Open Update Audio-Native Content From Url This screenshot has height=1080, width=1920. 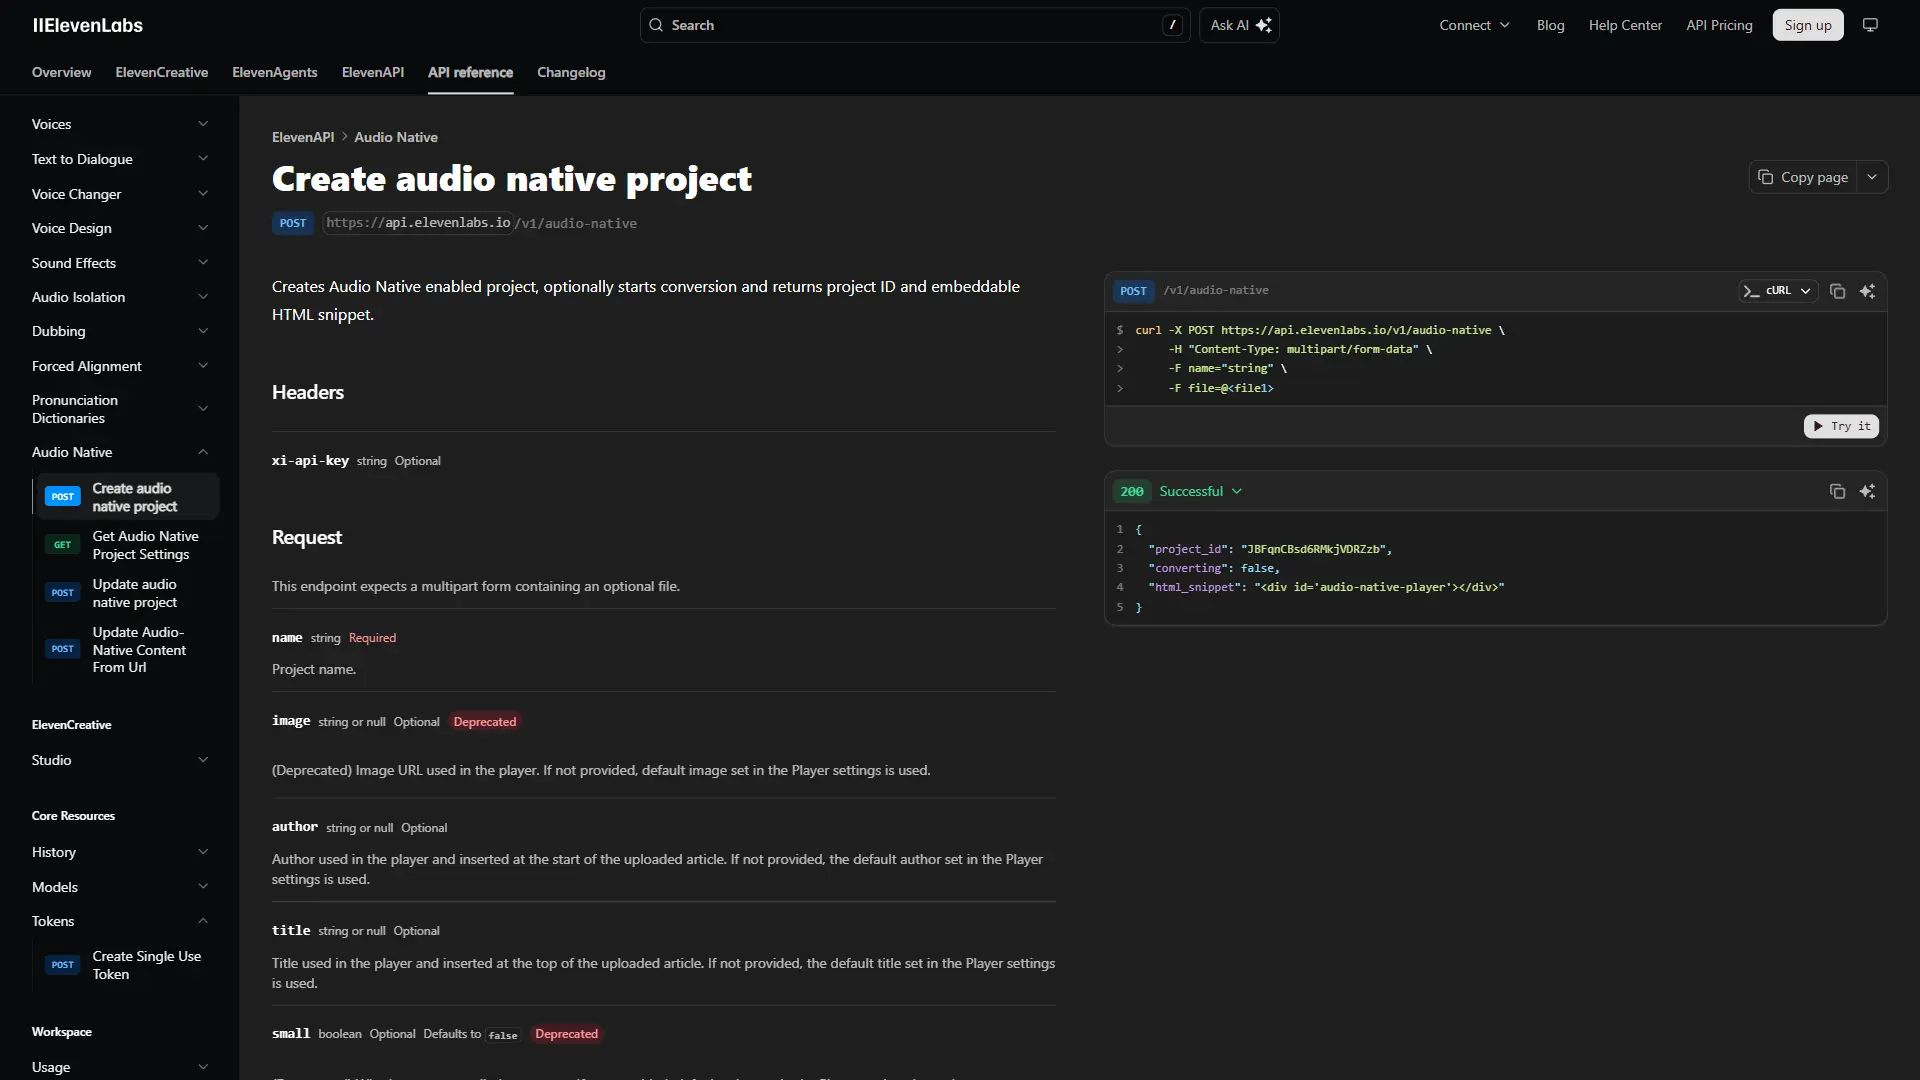(x=127, y=650)
